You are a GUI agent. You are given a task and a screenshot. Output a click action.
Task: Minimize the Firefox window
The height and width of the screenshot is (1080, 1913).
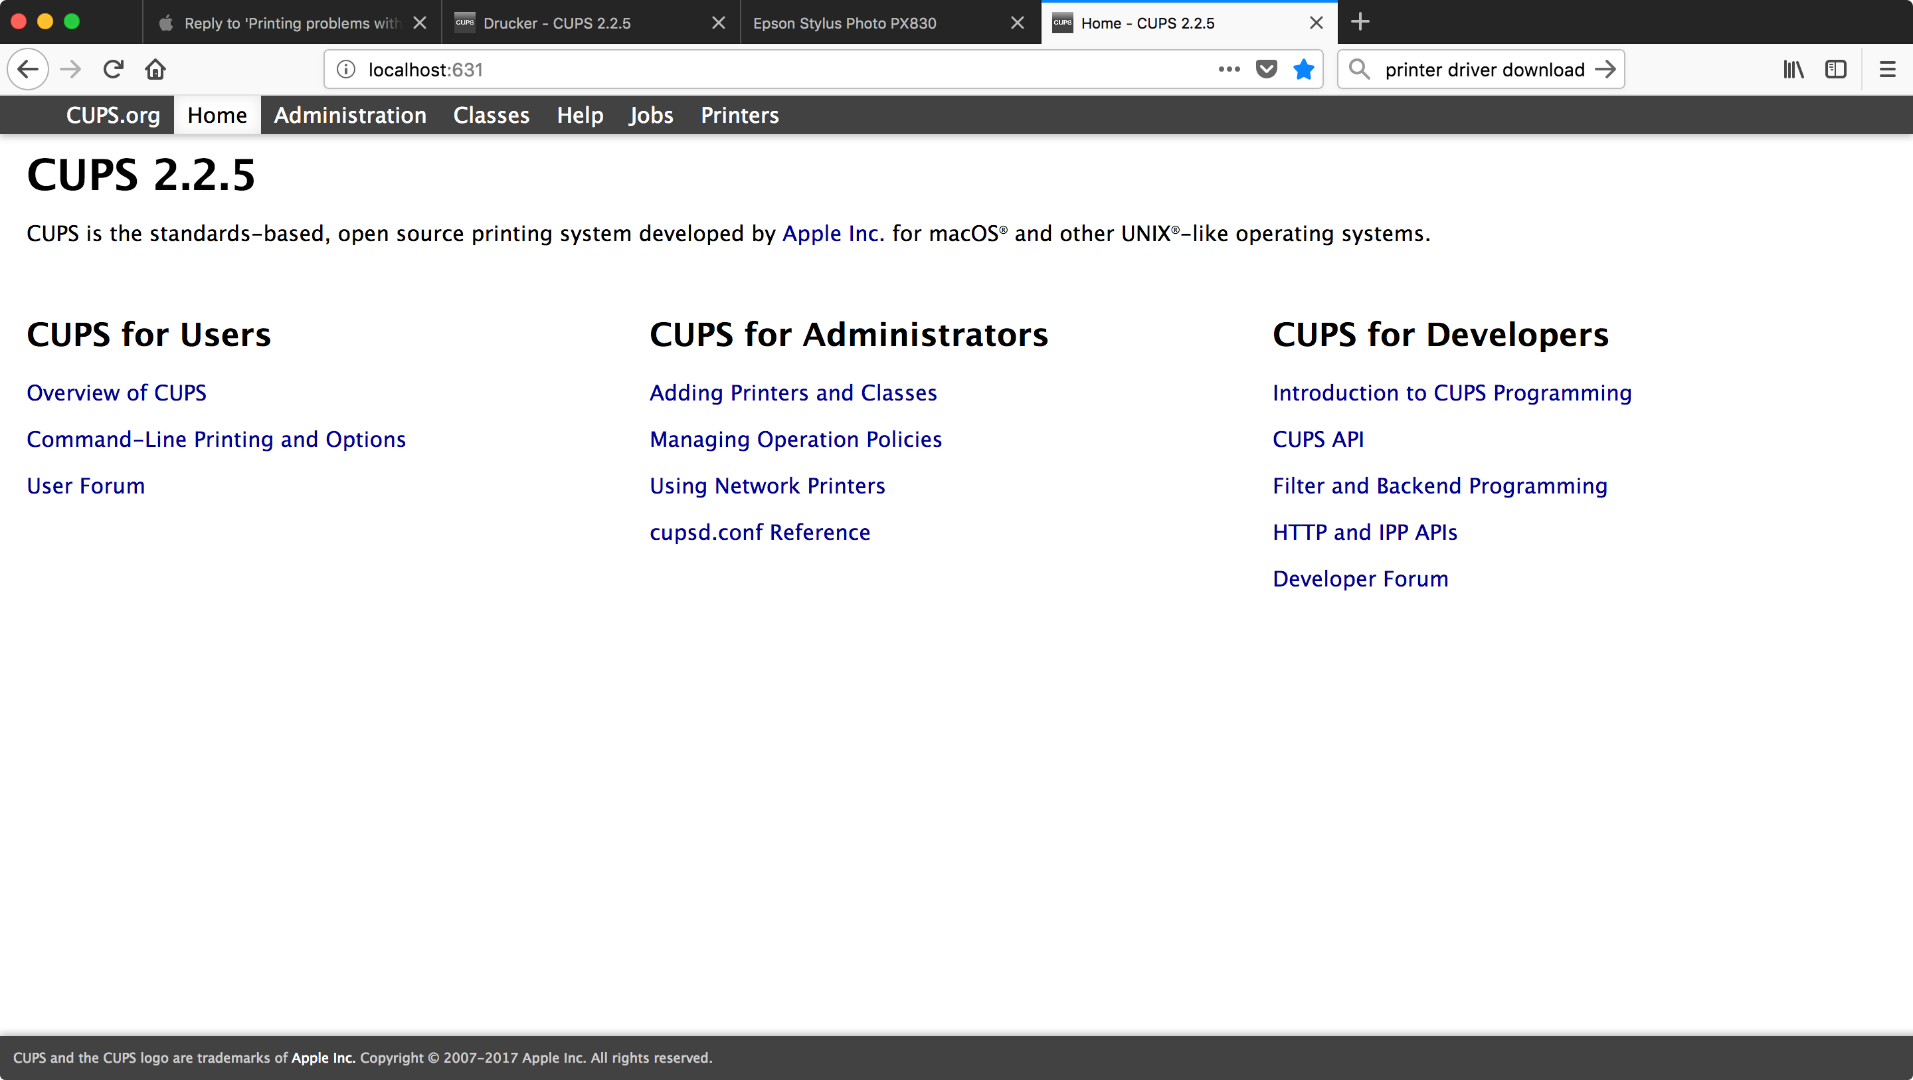pos(45,21)
